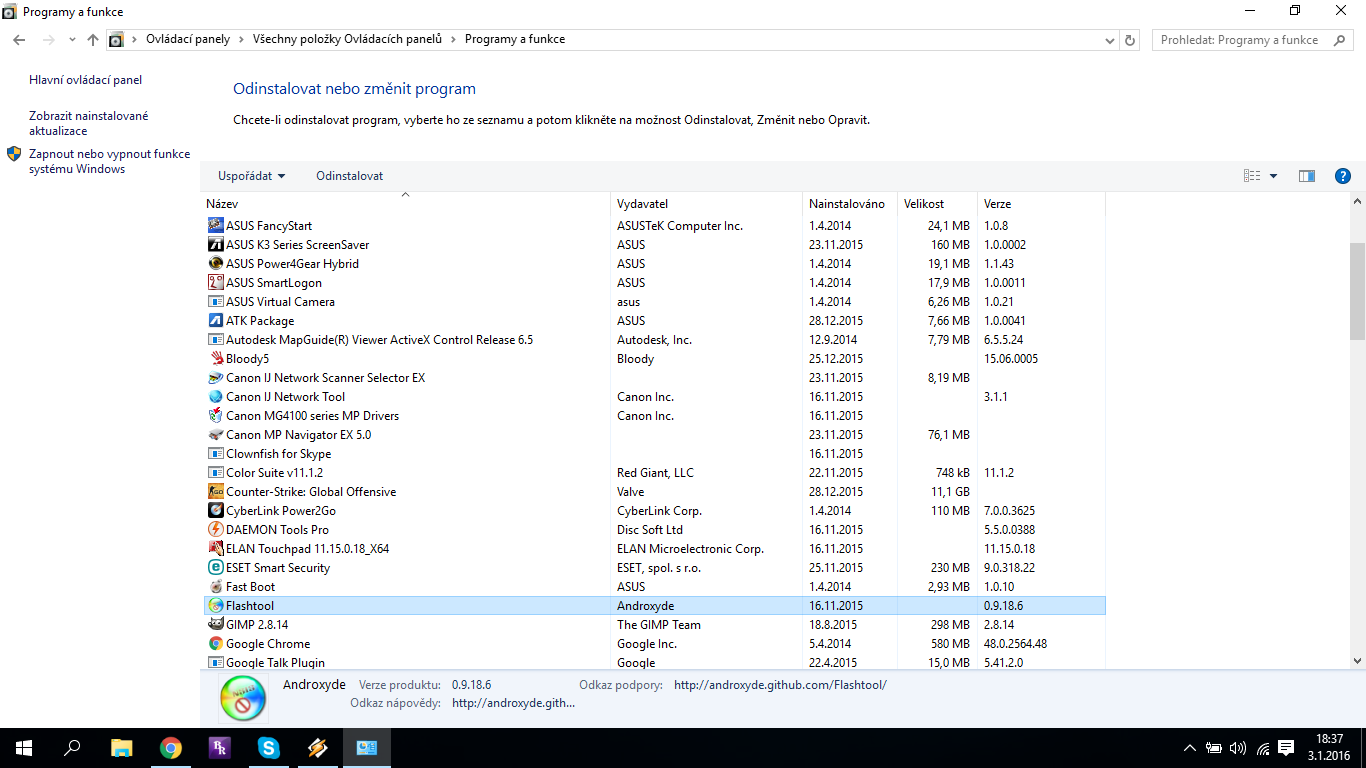Go up one level with up arrow
This screenshot has height=768, width=1366.
[x=93, y=40]
